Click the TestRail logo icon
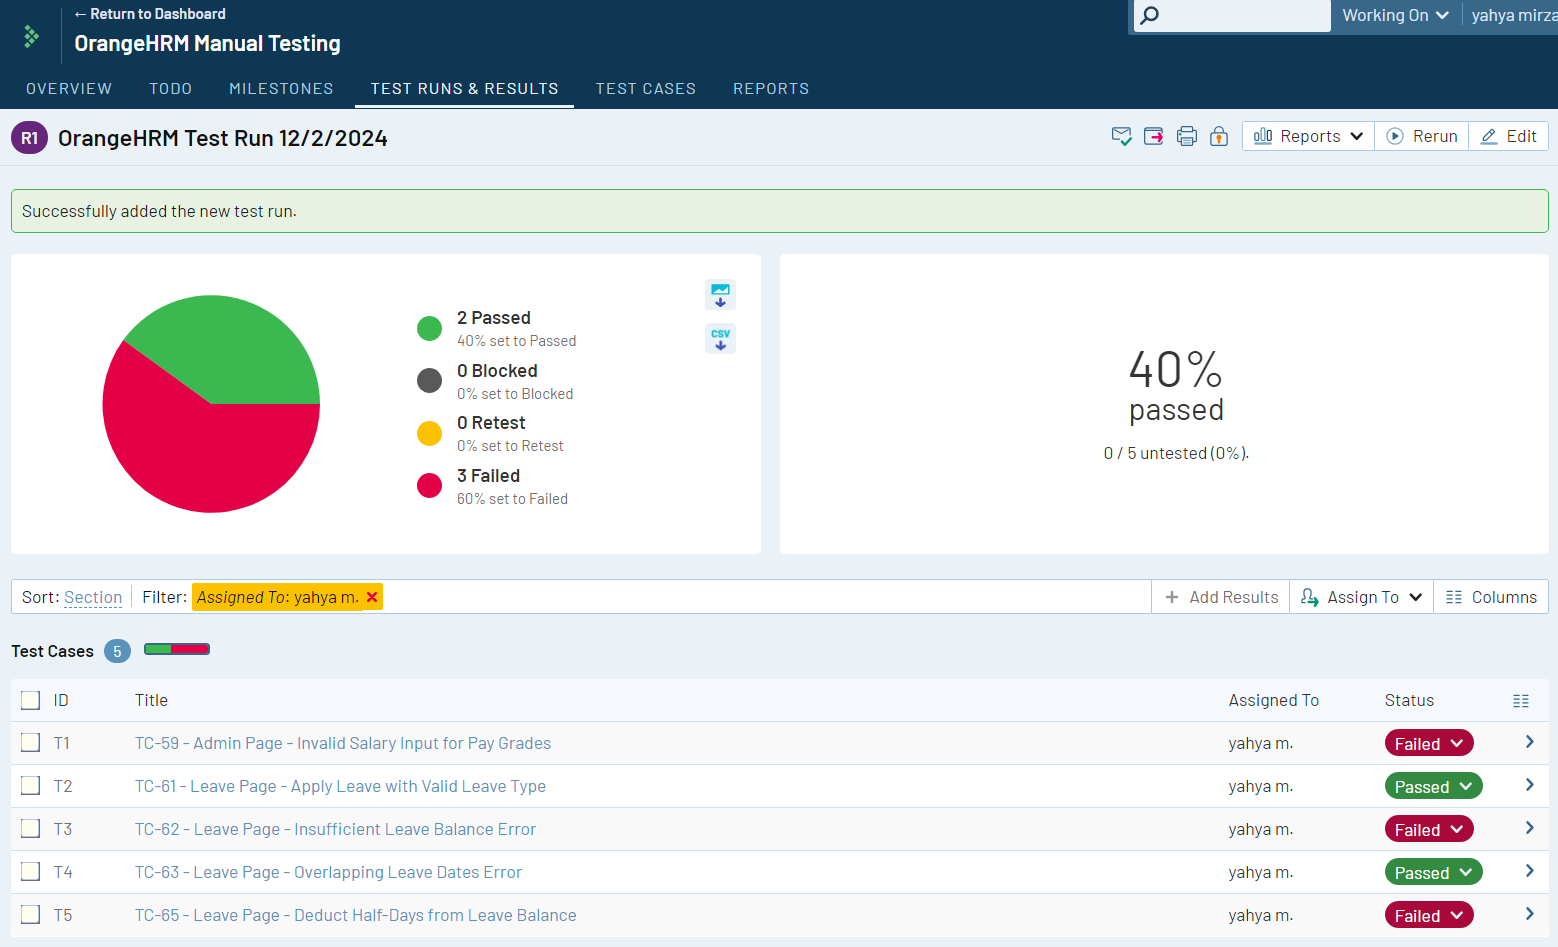1558x947 pixels. pyautogui.click(x=32, y=37)
